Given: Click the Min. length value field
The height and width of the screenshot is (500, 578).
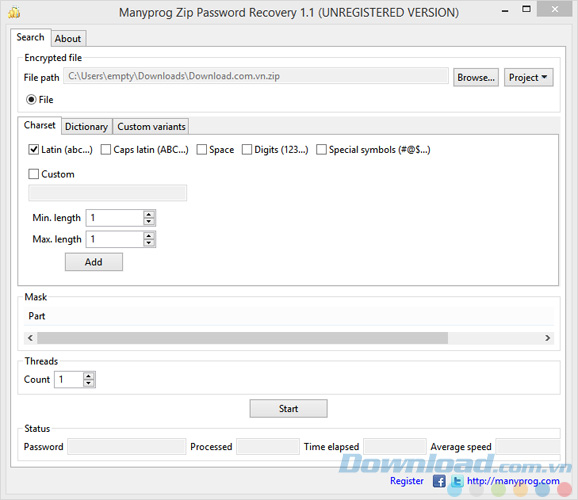Looking at the screenshot, I should (115, 218).
